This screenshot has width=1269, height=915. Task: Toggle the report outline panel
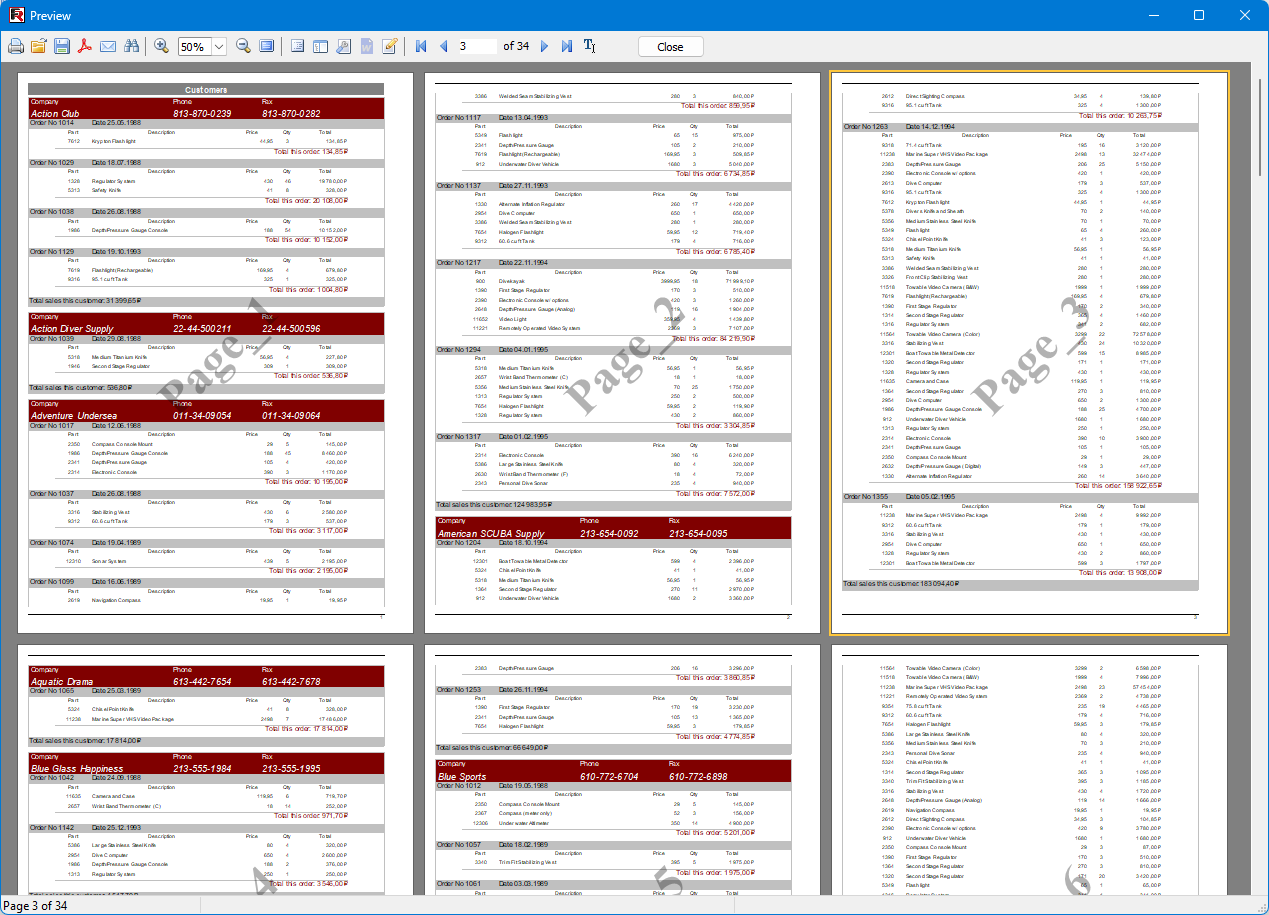(x=297, y=47)
